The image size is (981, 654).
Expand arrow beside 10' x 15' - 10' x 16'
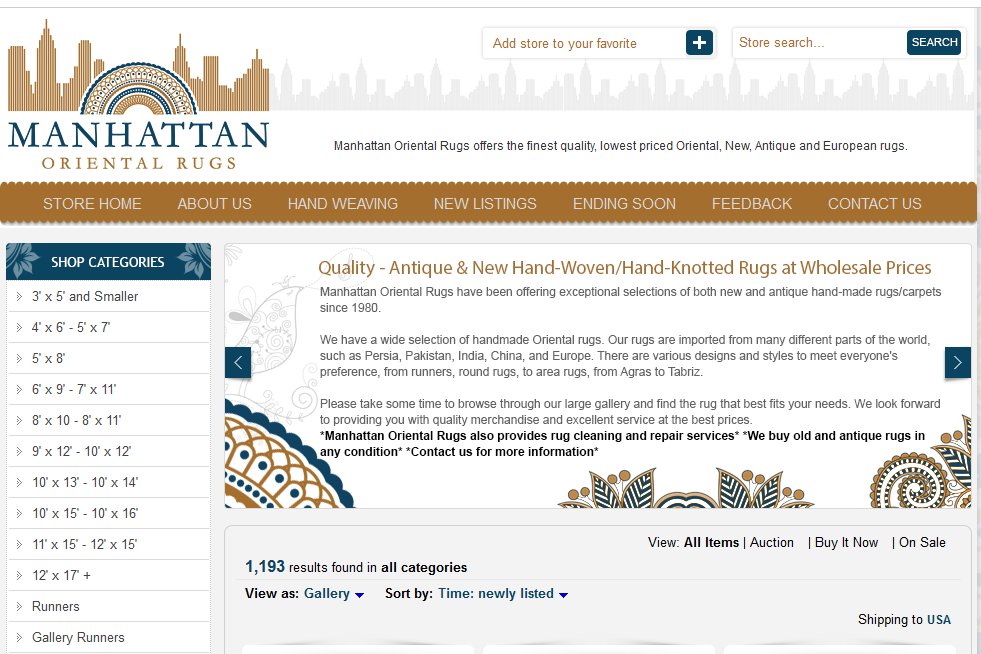click(x=19, y=513)
